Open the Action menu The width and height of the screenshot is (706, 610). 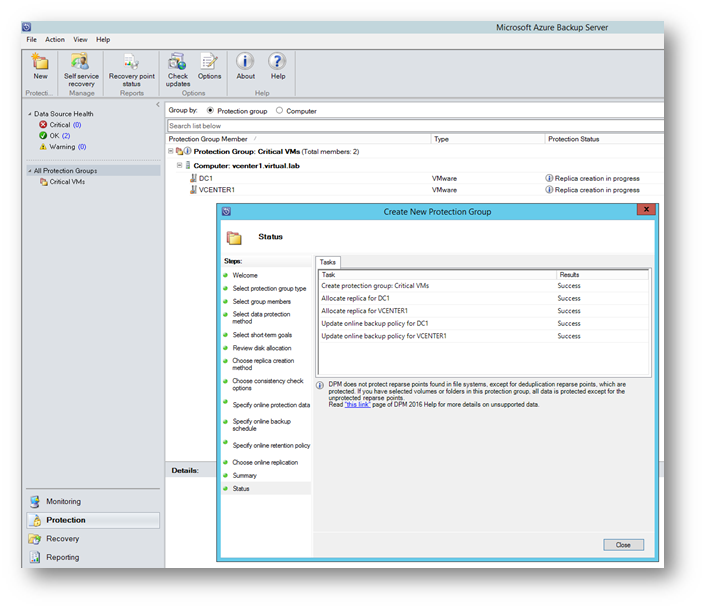pos(55,40)
